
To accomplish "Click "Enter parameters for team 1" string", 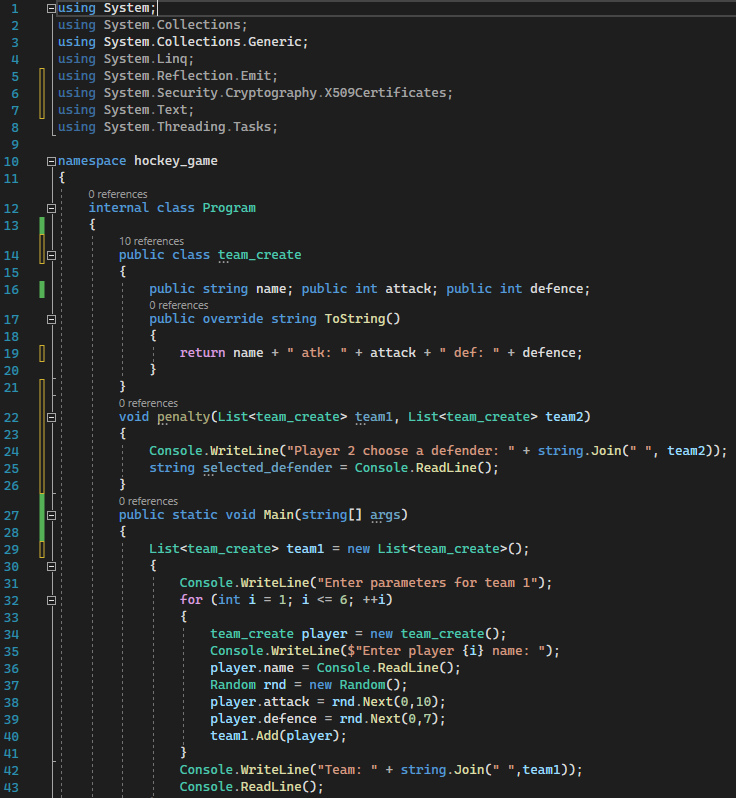I will (428, 583).
